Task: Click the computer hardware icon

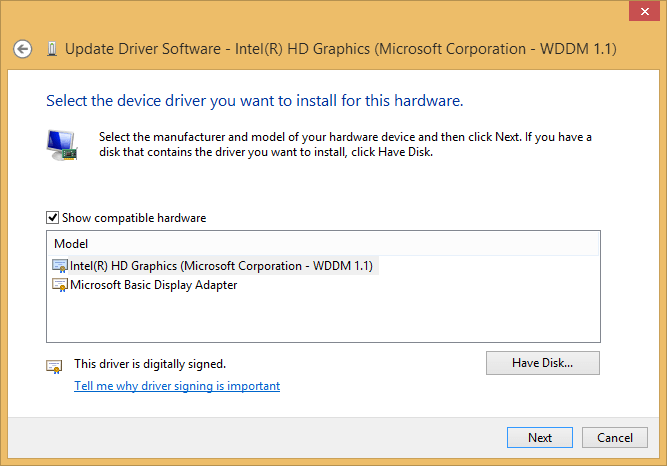Action: click(x=62, y=145)
